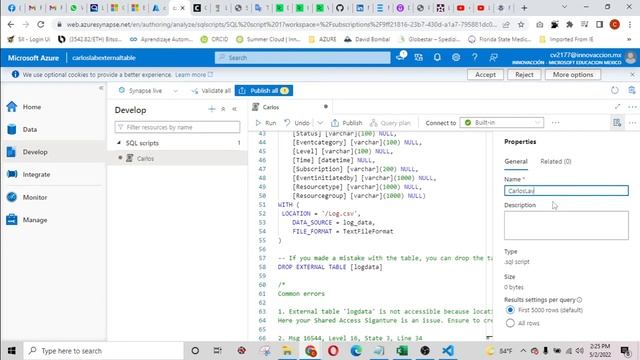Dismiss the cookie banner

tap(632, 75)
